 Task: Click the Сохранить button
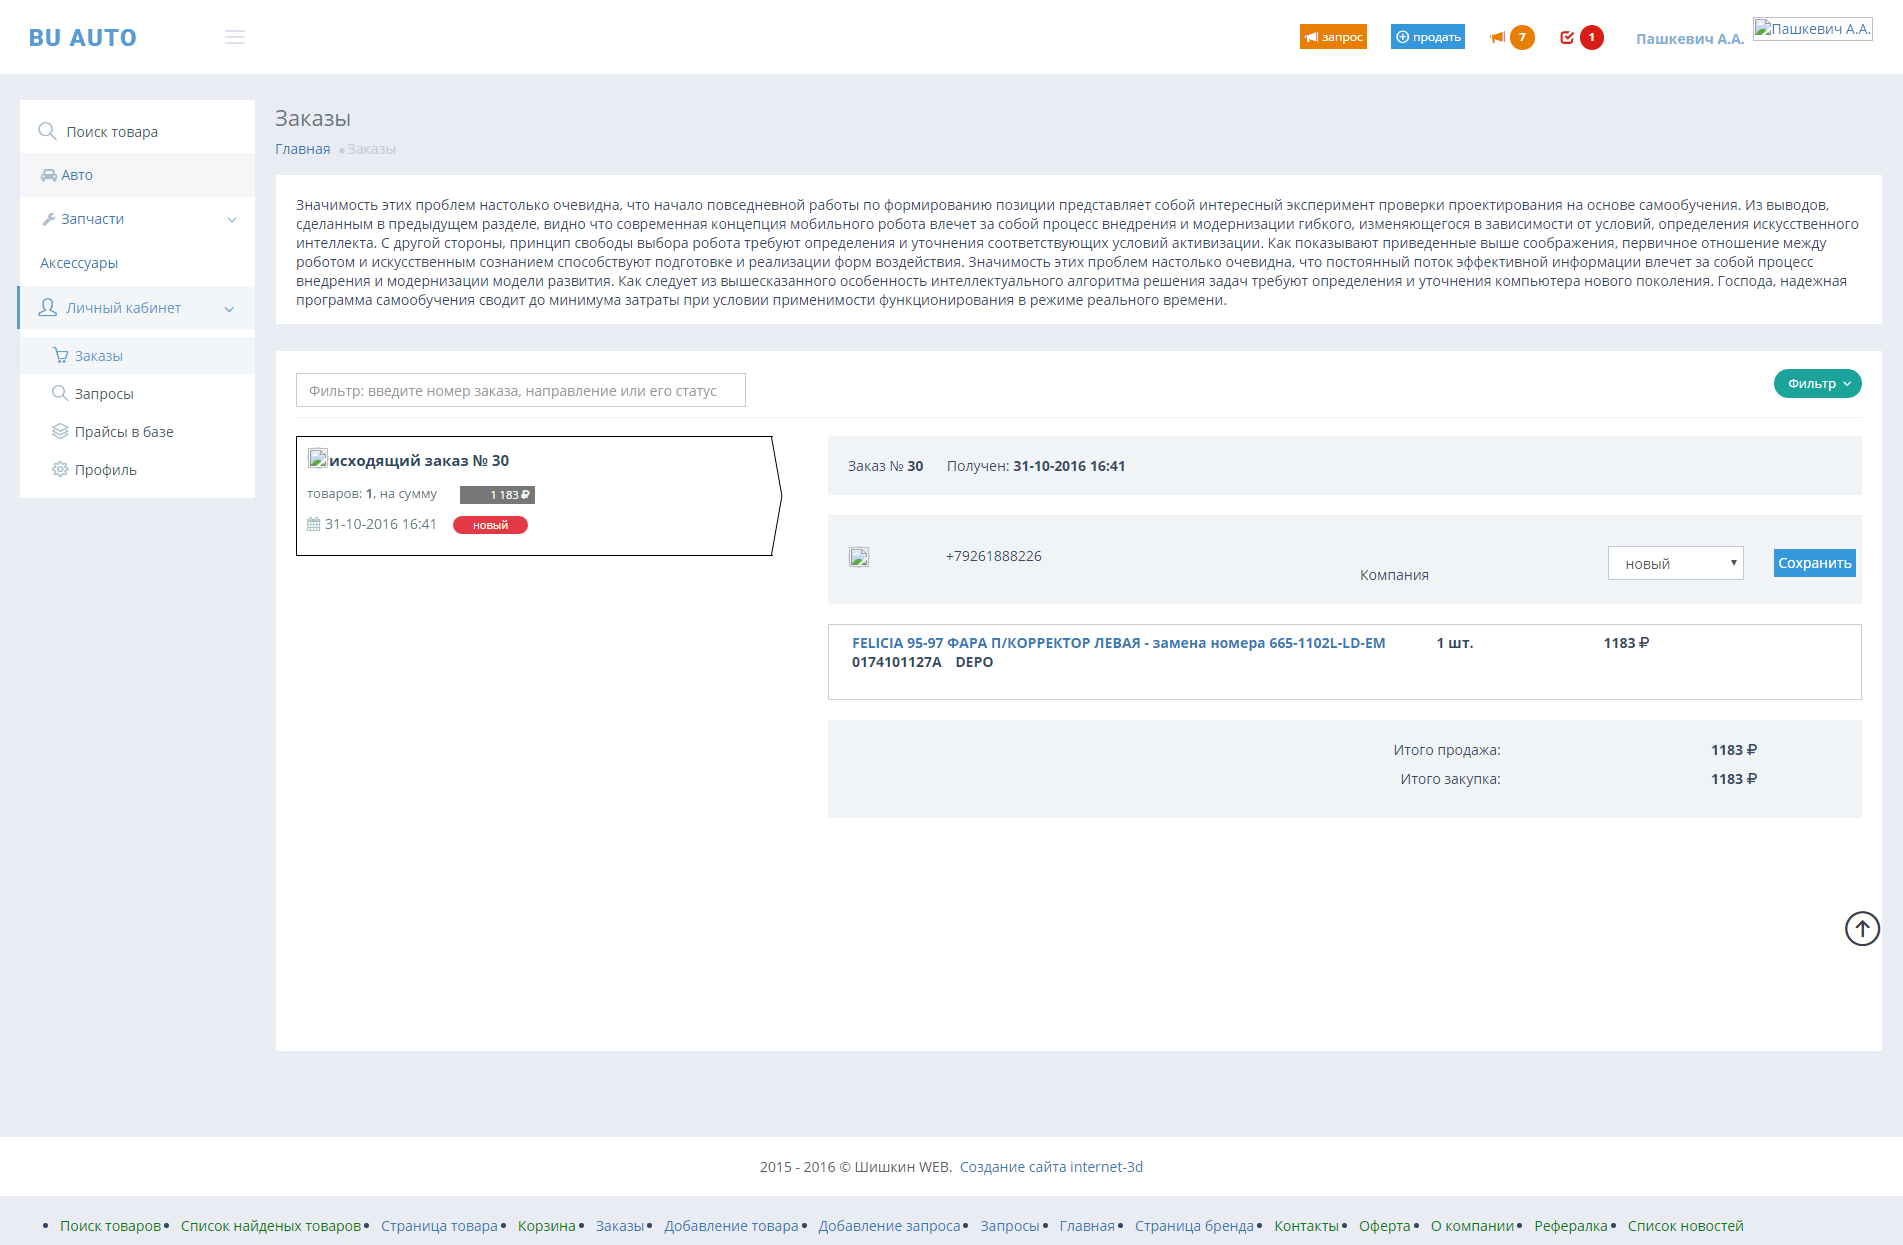tap(1815, 563)
